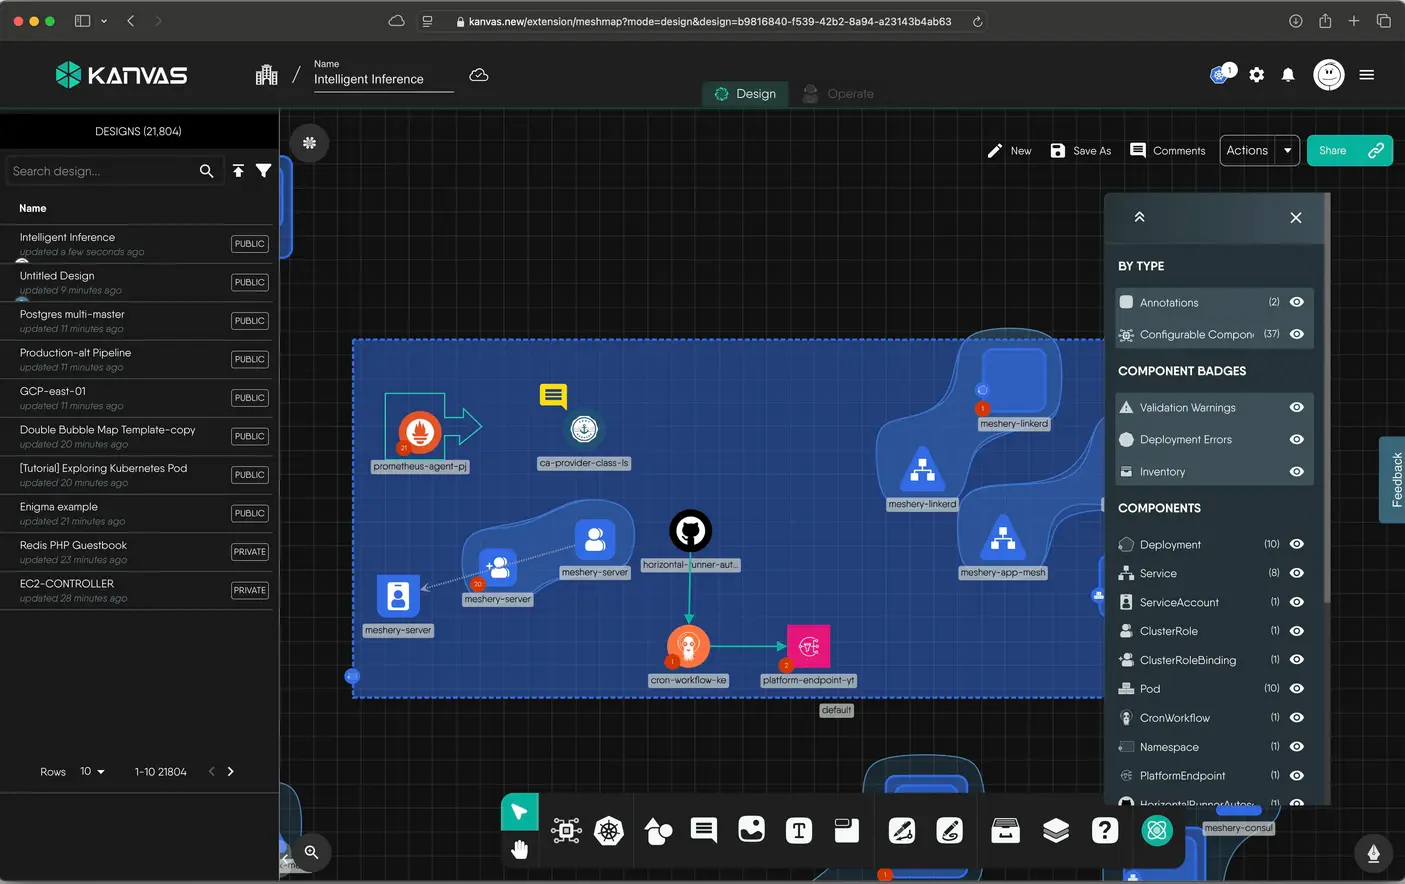Hide Annotations using eye icon
Image resolution: width=1405 pixels, height=884 pixels.
tap(1296, 302)
